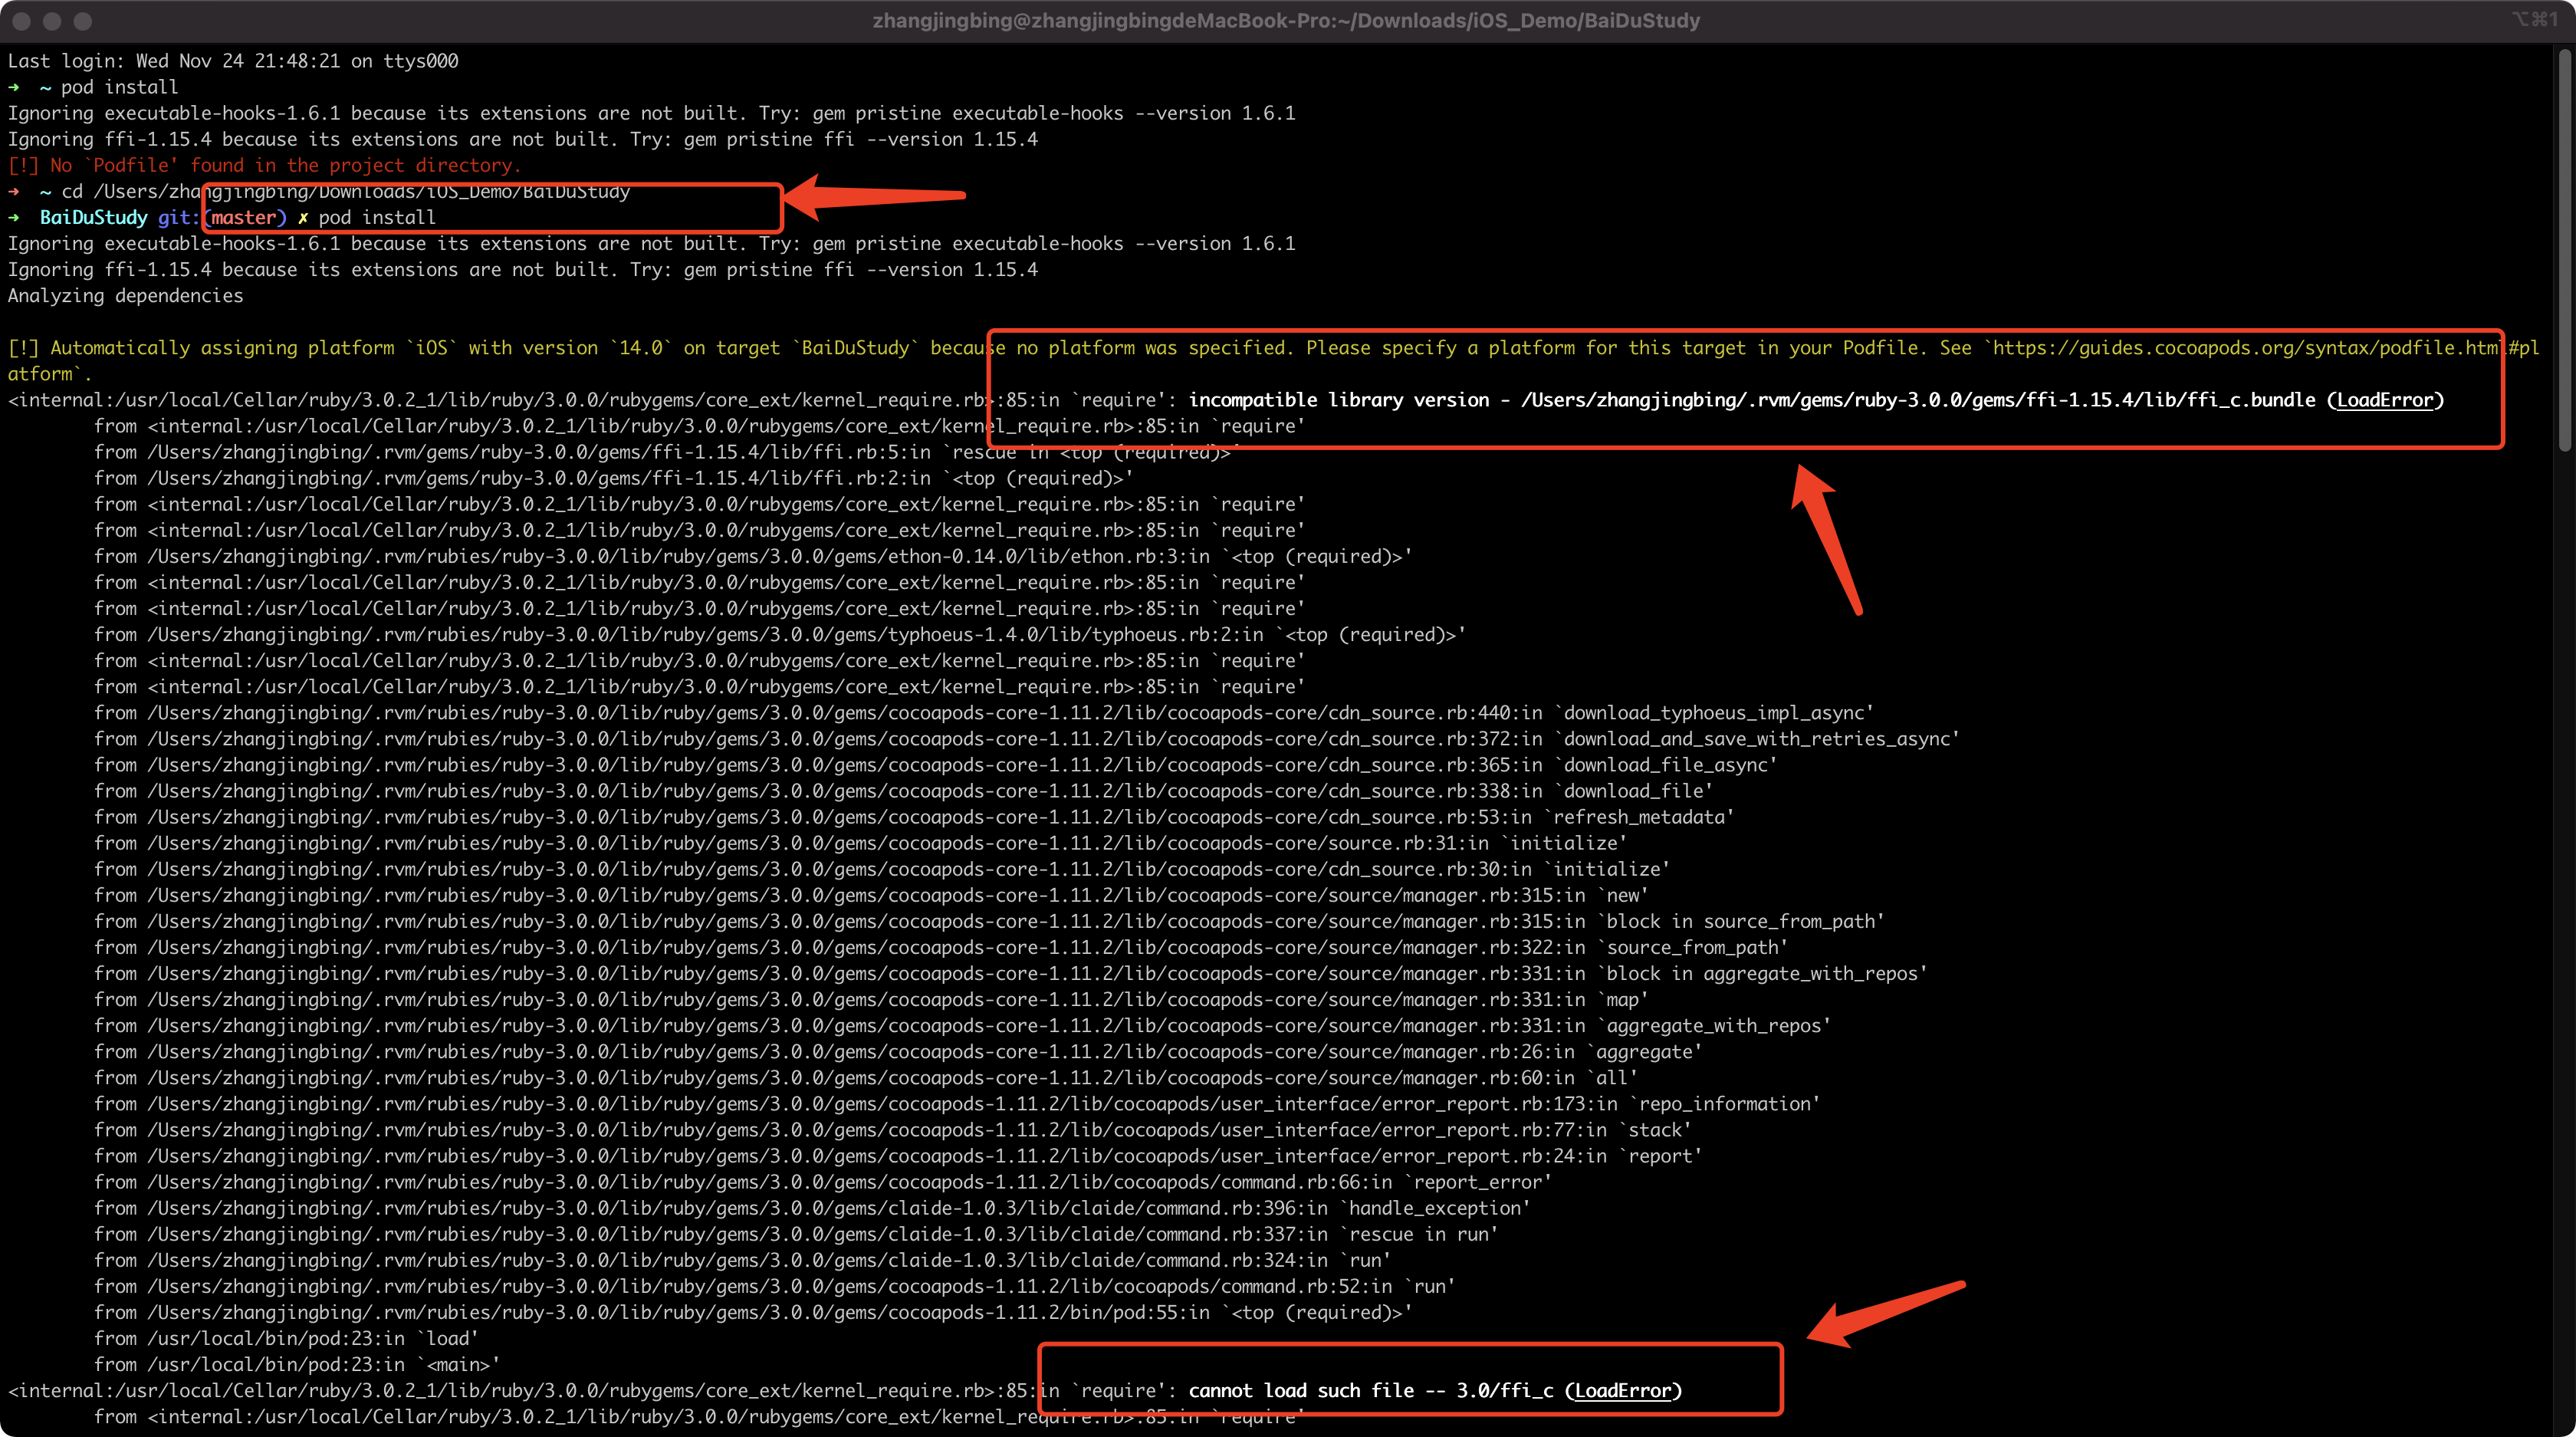Click 'cannot load such file' bold text
This screenshot has height=1437, width=2576.
tap(1300, 1391)
